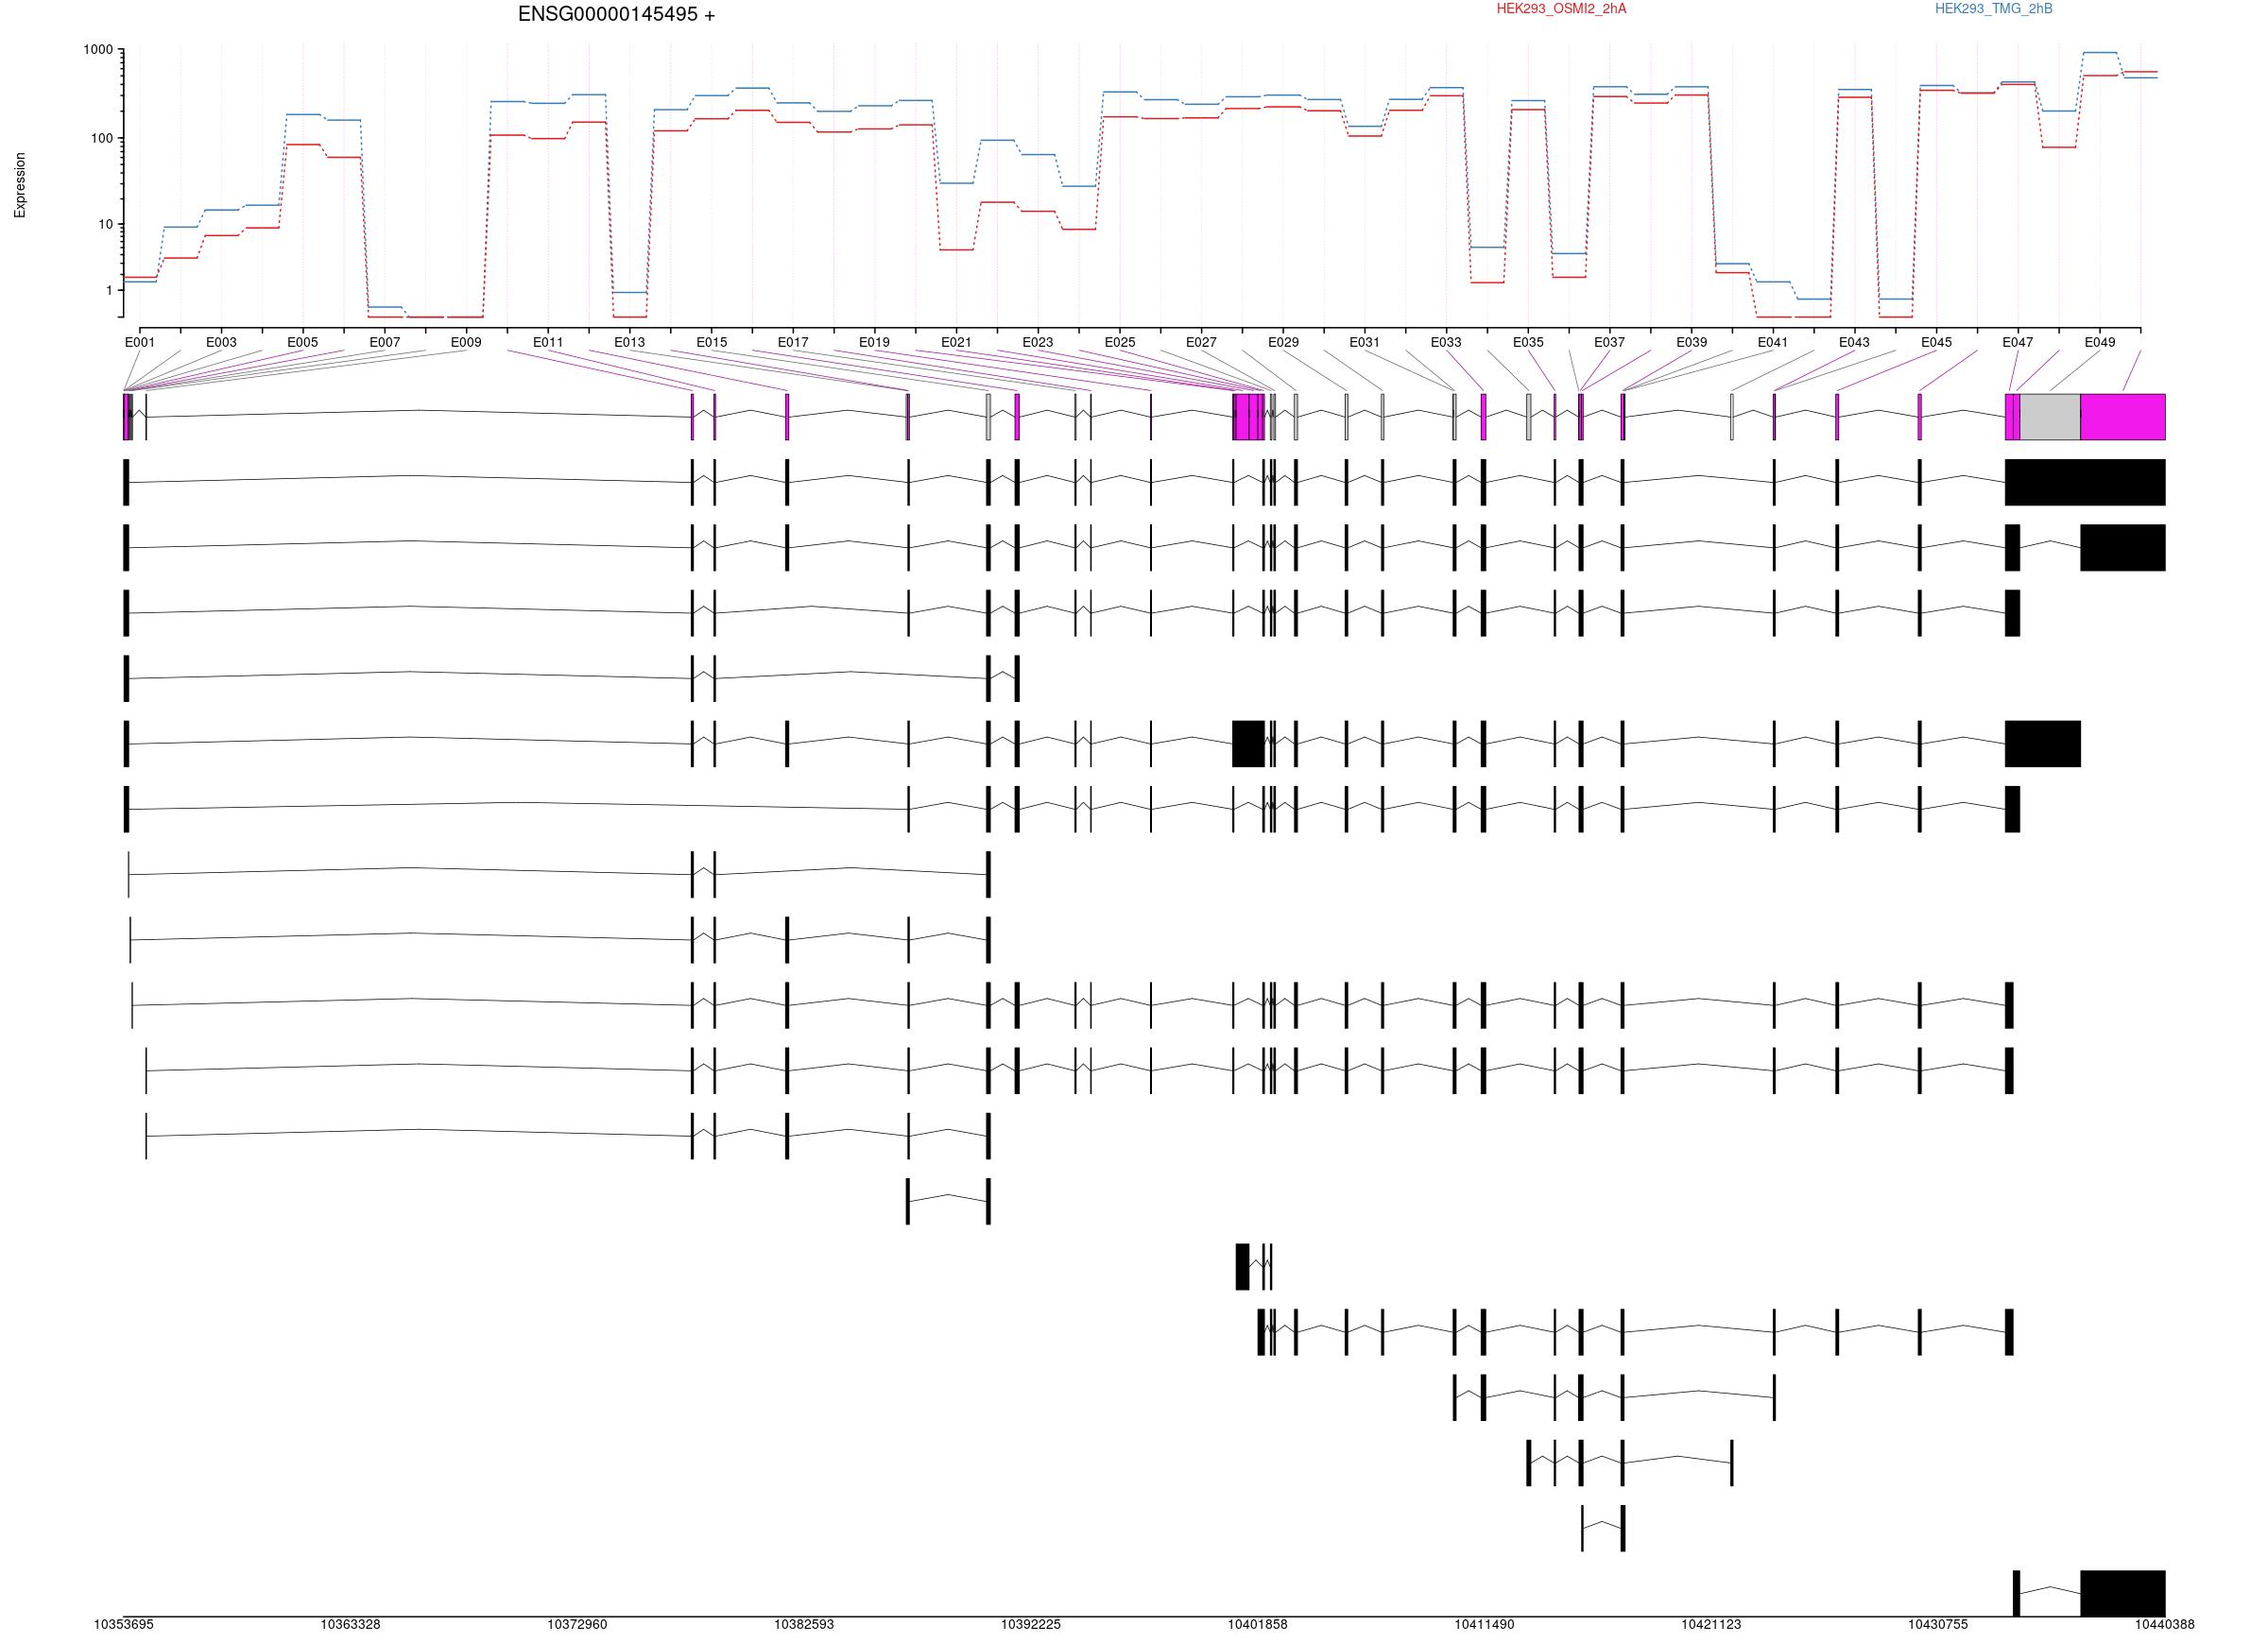This screenshot has height=1643, width=2268.
Task: Click the exon bin label E005
Action: [x=303, y=342]
